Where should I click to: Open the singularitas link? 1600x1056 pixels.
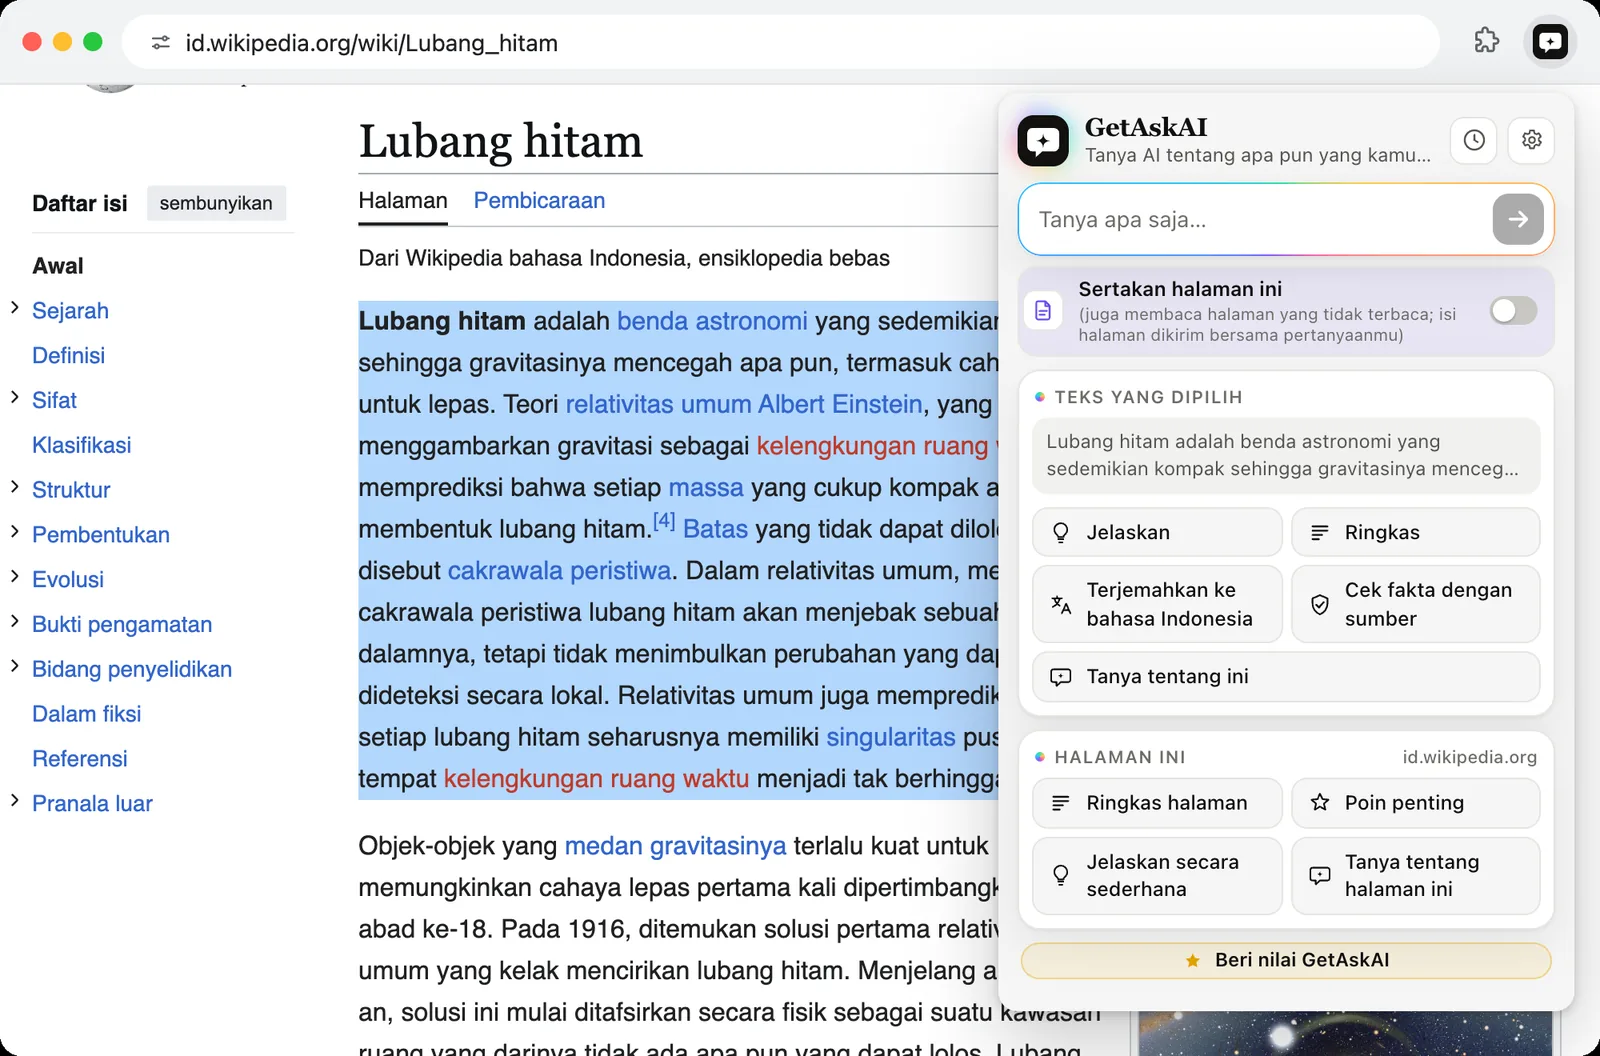coord(891,737)
